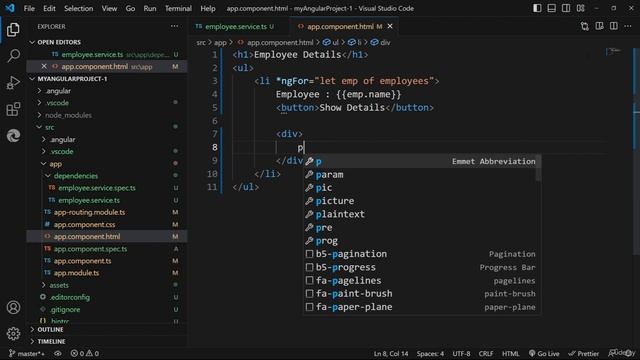Open the Accounts icon in activity bar

pyautogui.click(x=13, y=307)
